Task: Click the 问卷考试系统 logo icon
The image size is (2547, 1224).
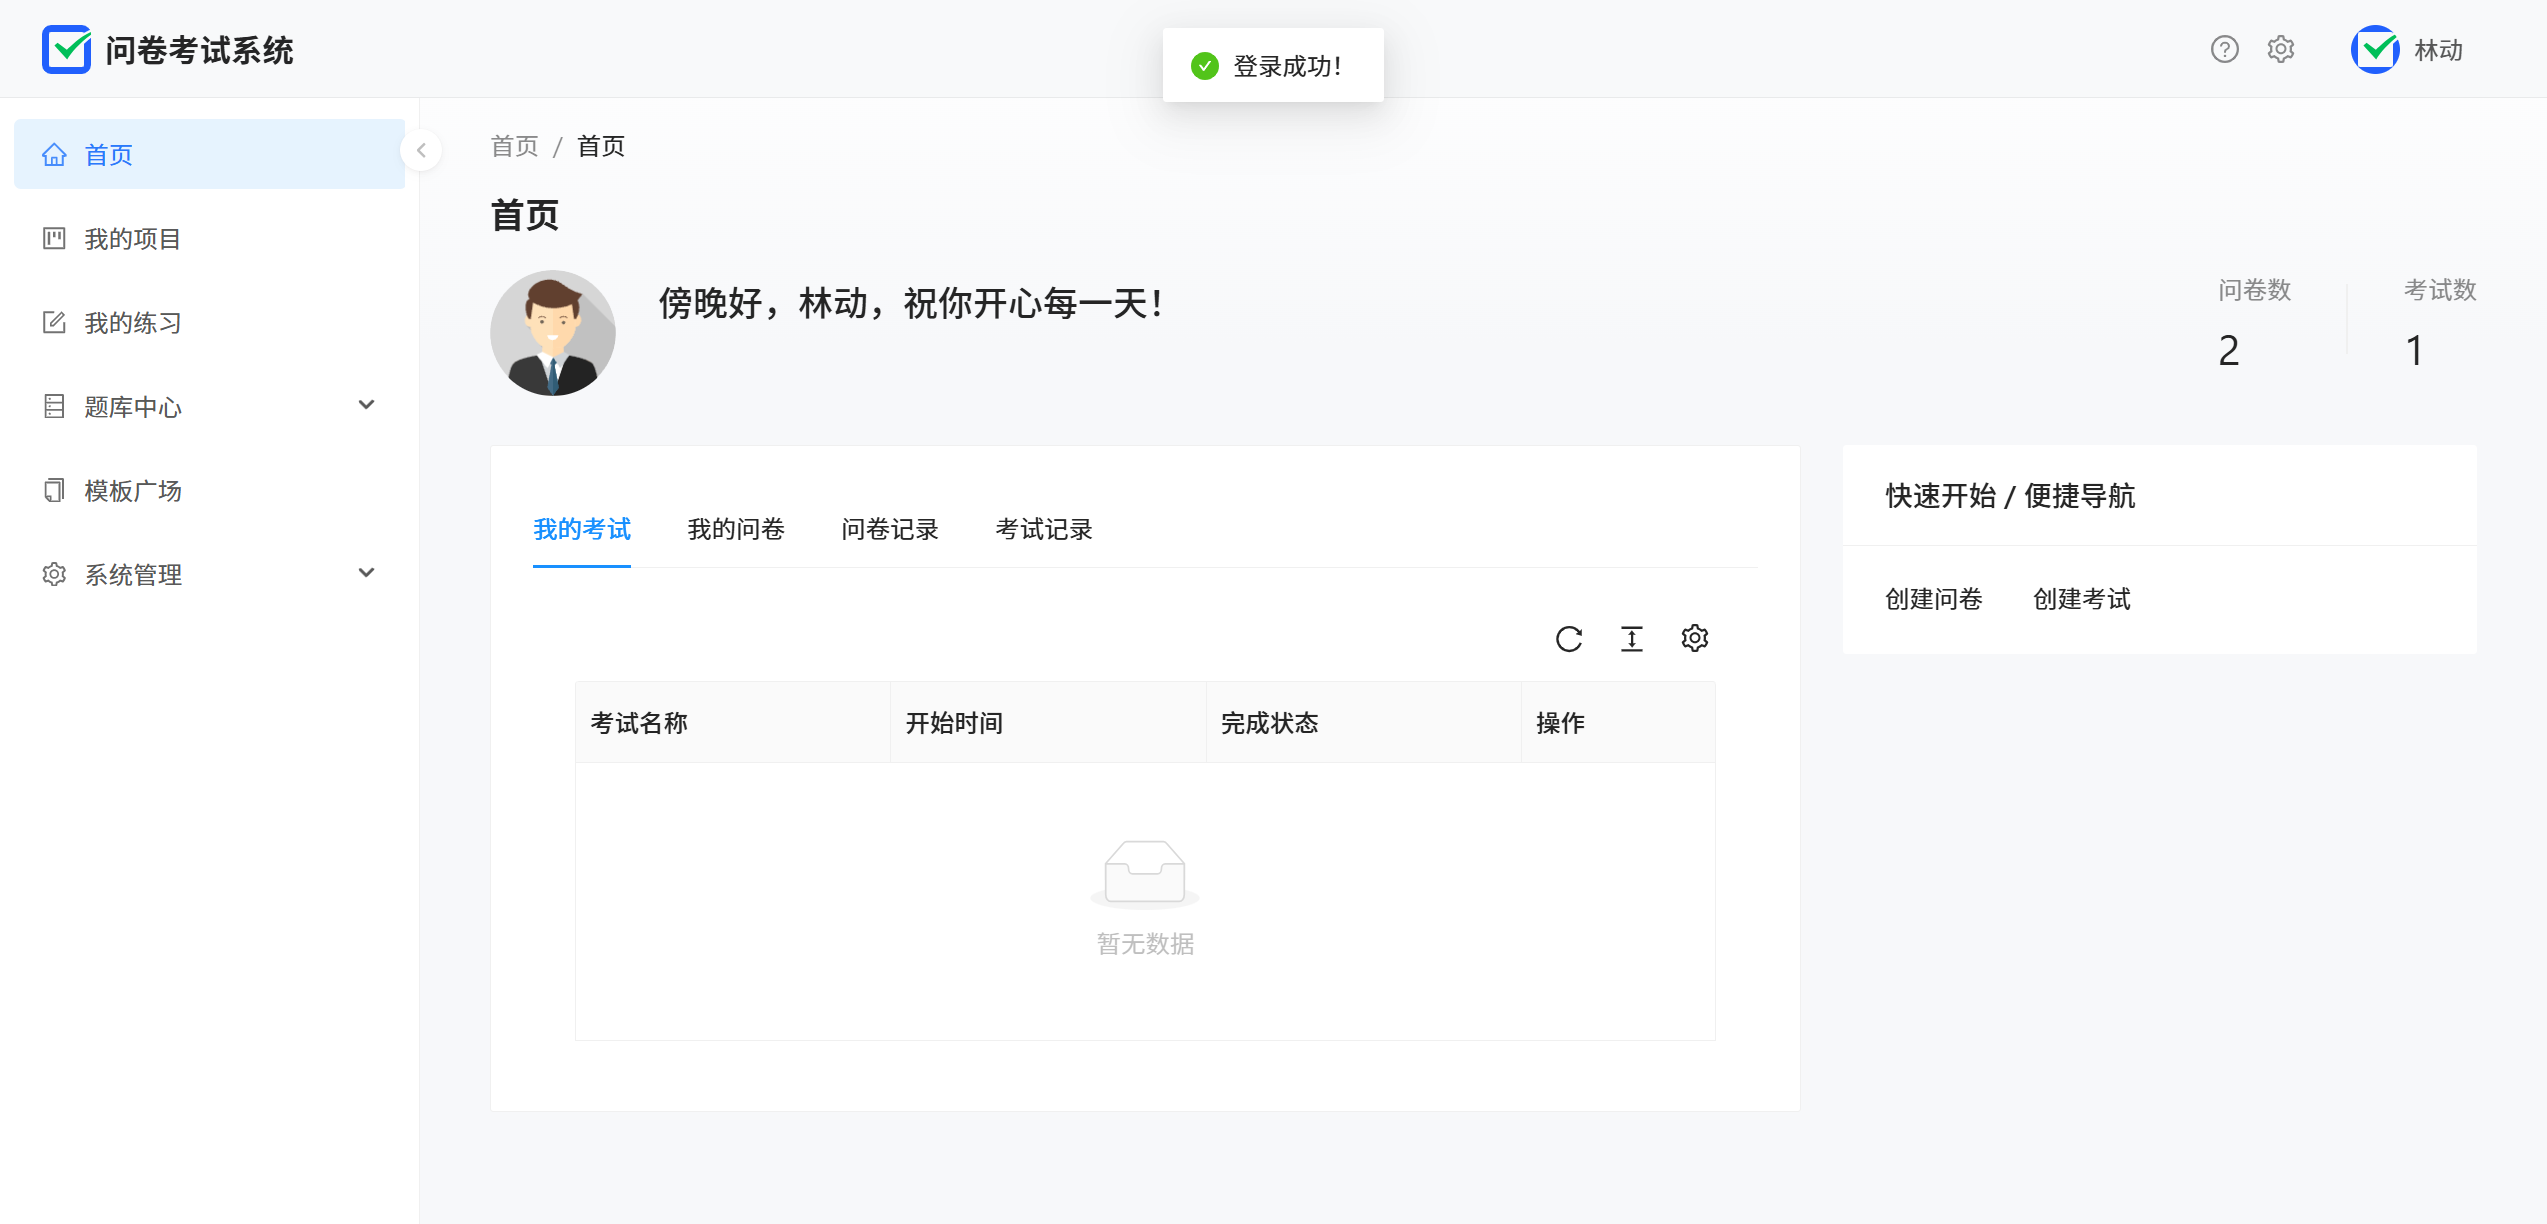Action: click(x=66, y=49)
